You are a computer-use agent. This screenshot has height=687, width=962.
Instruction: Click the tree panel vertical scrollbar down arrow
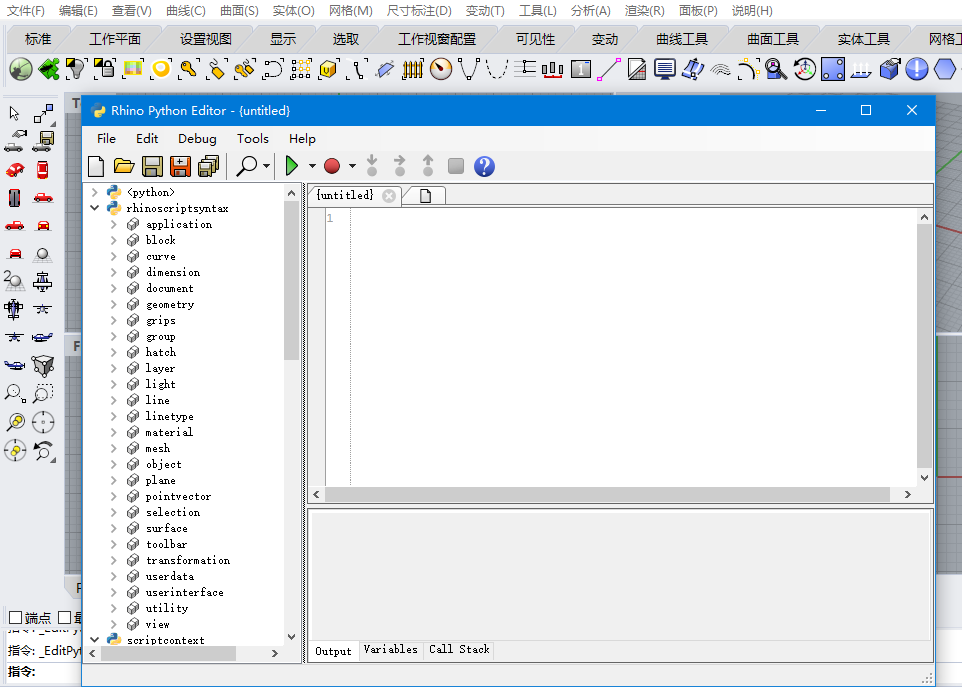click(291, 637)
